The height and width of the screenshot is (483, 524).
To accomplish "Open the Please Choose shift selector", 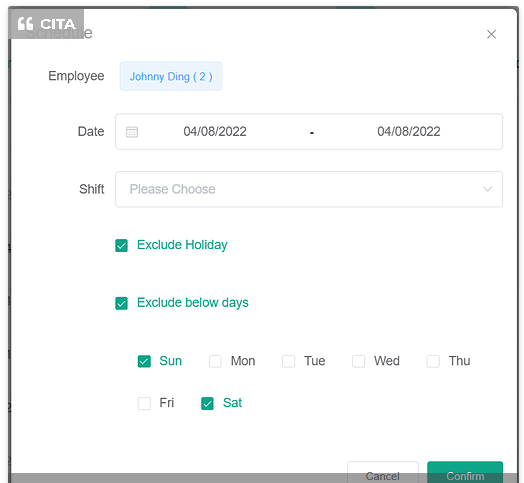I will (x=309, y=189).
